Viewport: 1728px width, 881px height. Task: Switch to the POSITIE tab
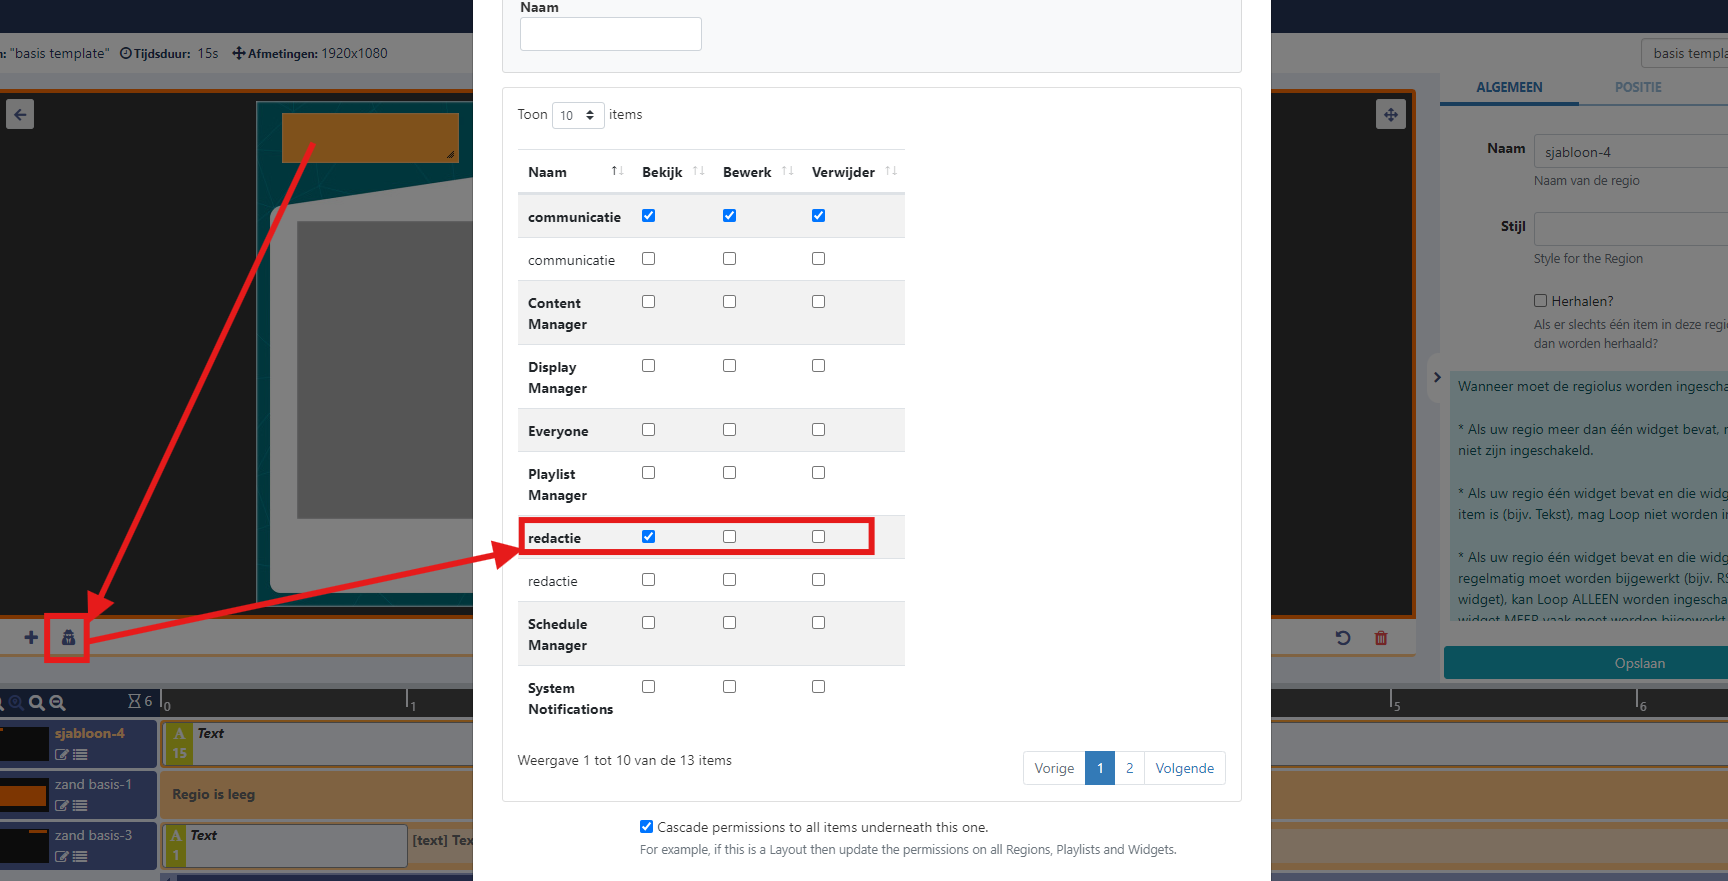tap(1637, 87)
